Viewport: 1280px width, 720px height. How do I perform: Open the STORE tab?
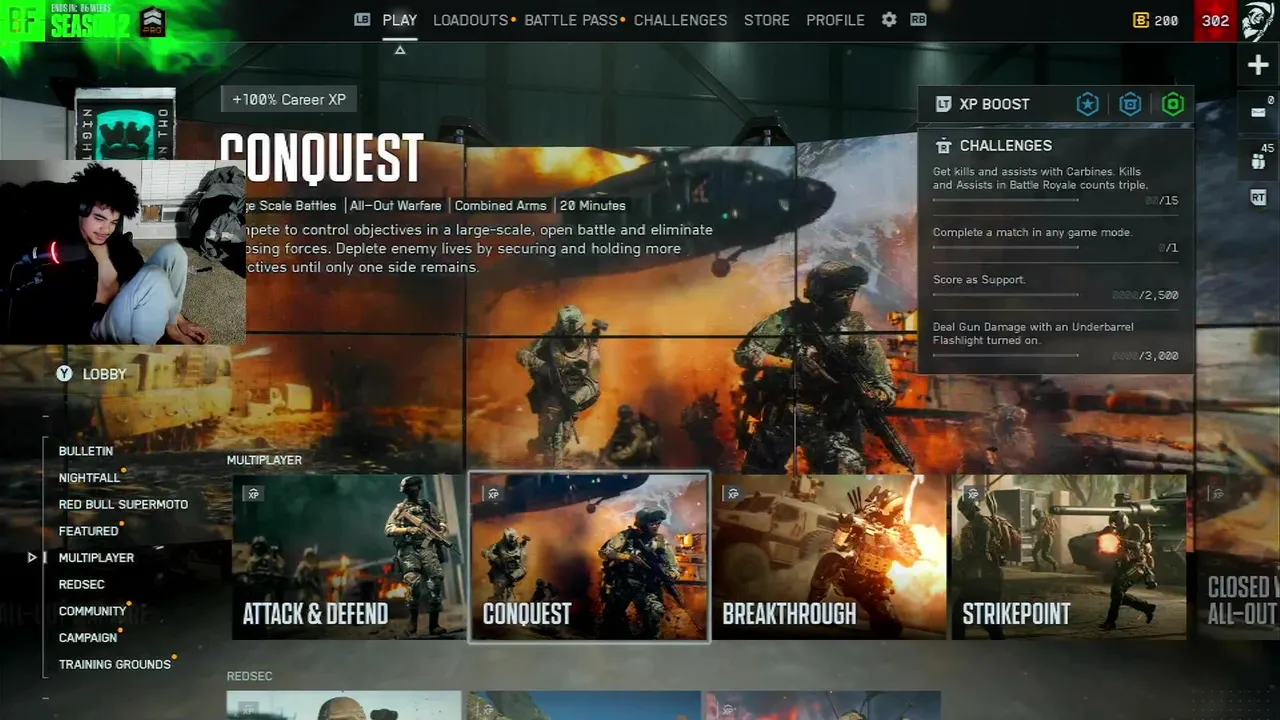pos(766,20)
